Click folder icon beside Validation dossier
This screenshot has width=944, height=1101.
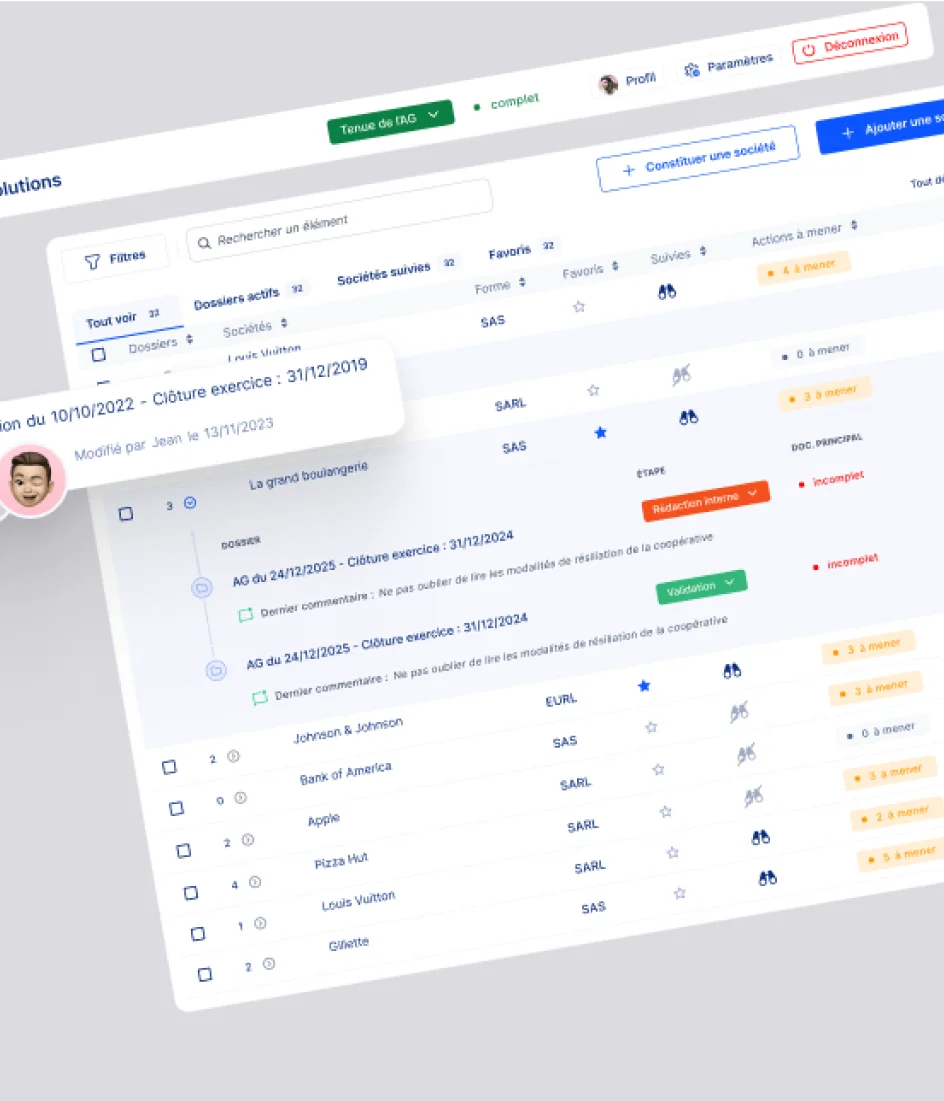pos(216,671)
